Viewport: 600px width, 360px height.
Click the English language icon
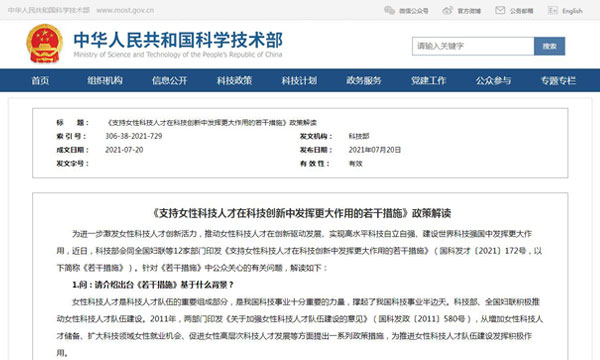coord(553,10)
